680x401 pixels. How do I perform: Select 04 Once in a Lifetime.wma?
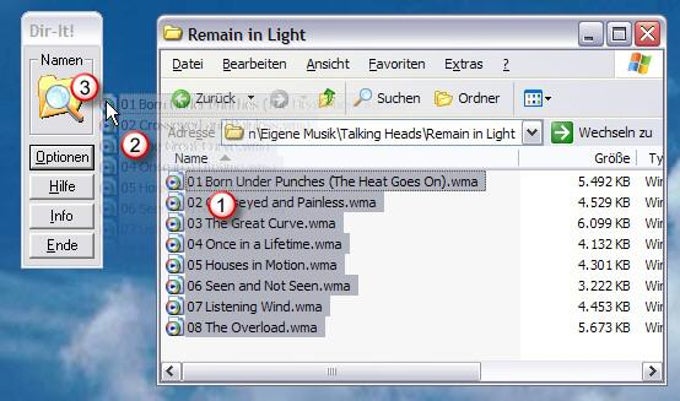click(x=264, y=244)
